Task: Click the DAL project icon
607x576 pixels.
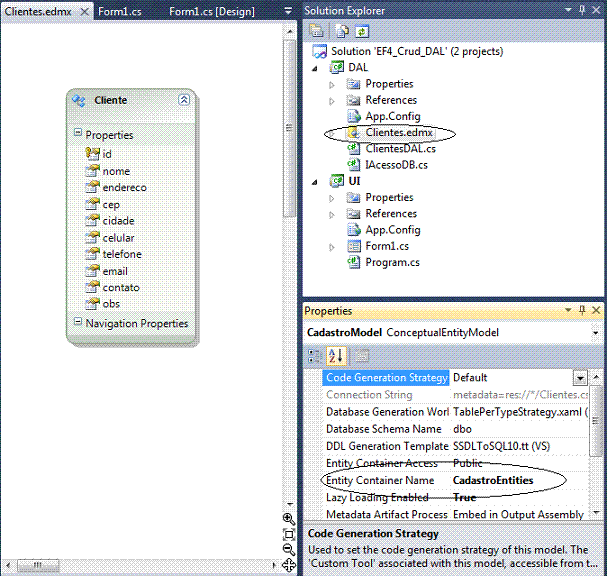Action: point(336,67)
